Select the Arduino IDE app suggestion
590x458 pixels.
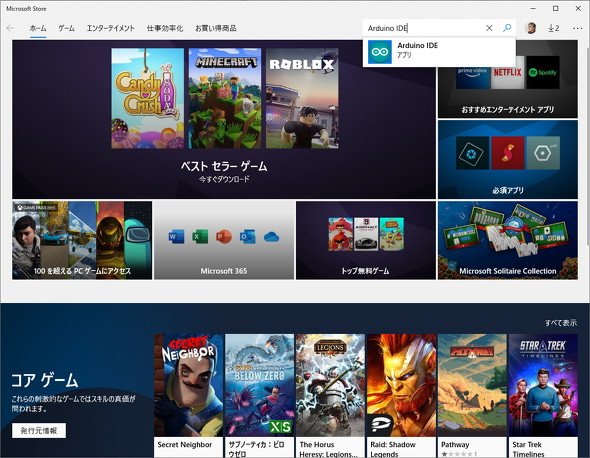(x=439, y=52)
